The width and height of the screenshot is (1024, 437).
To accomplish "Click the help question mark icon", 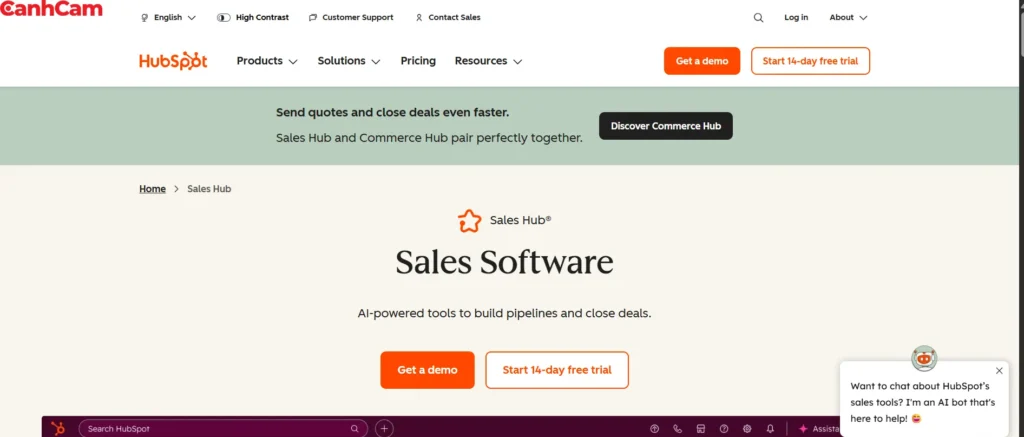I will coord(724,429).
